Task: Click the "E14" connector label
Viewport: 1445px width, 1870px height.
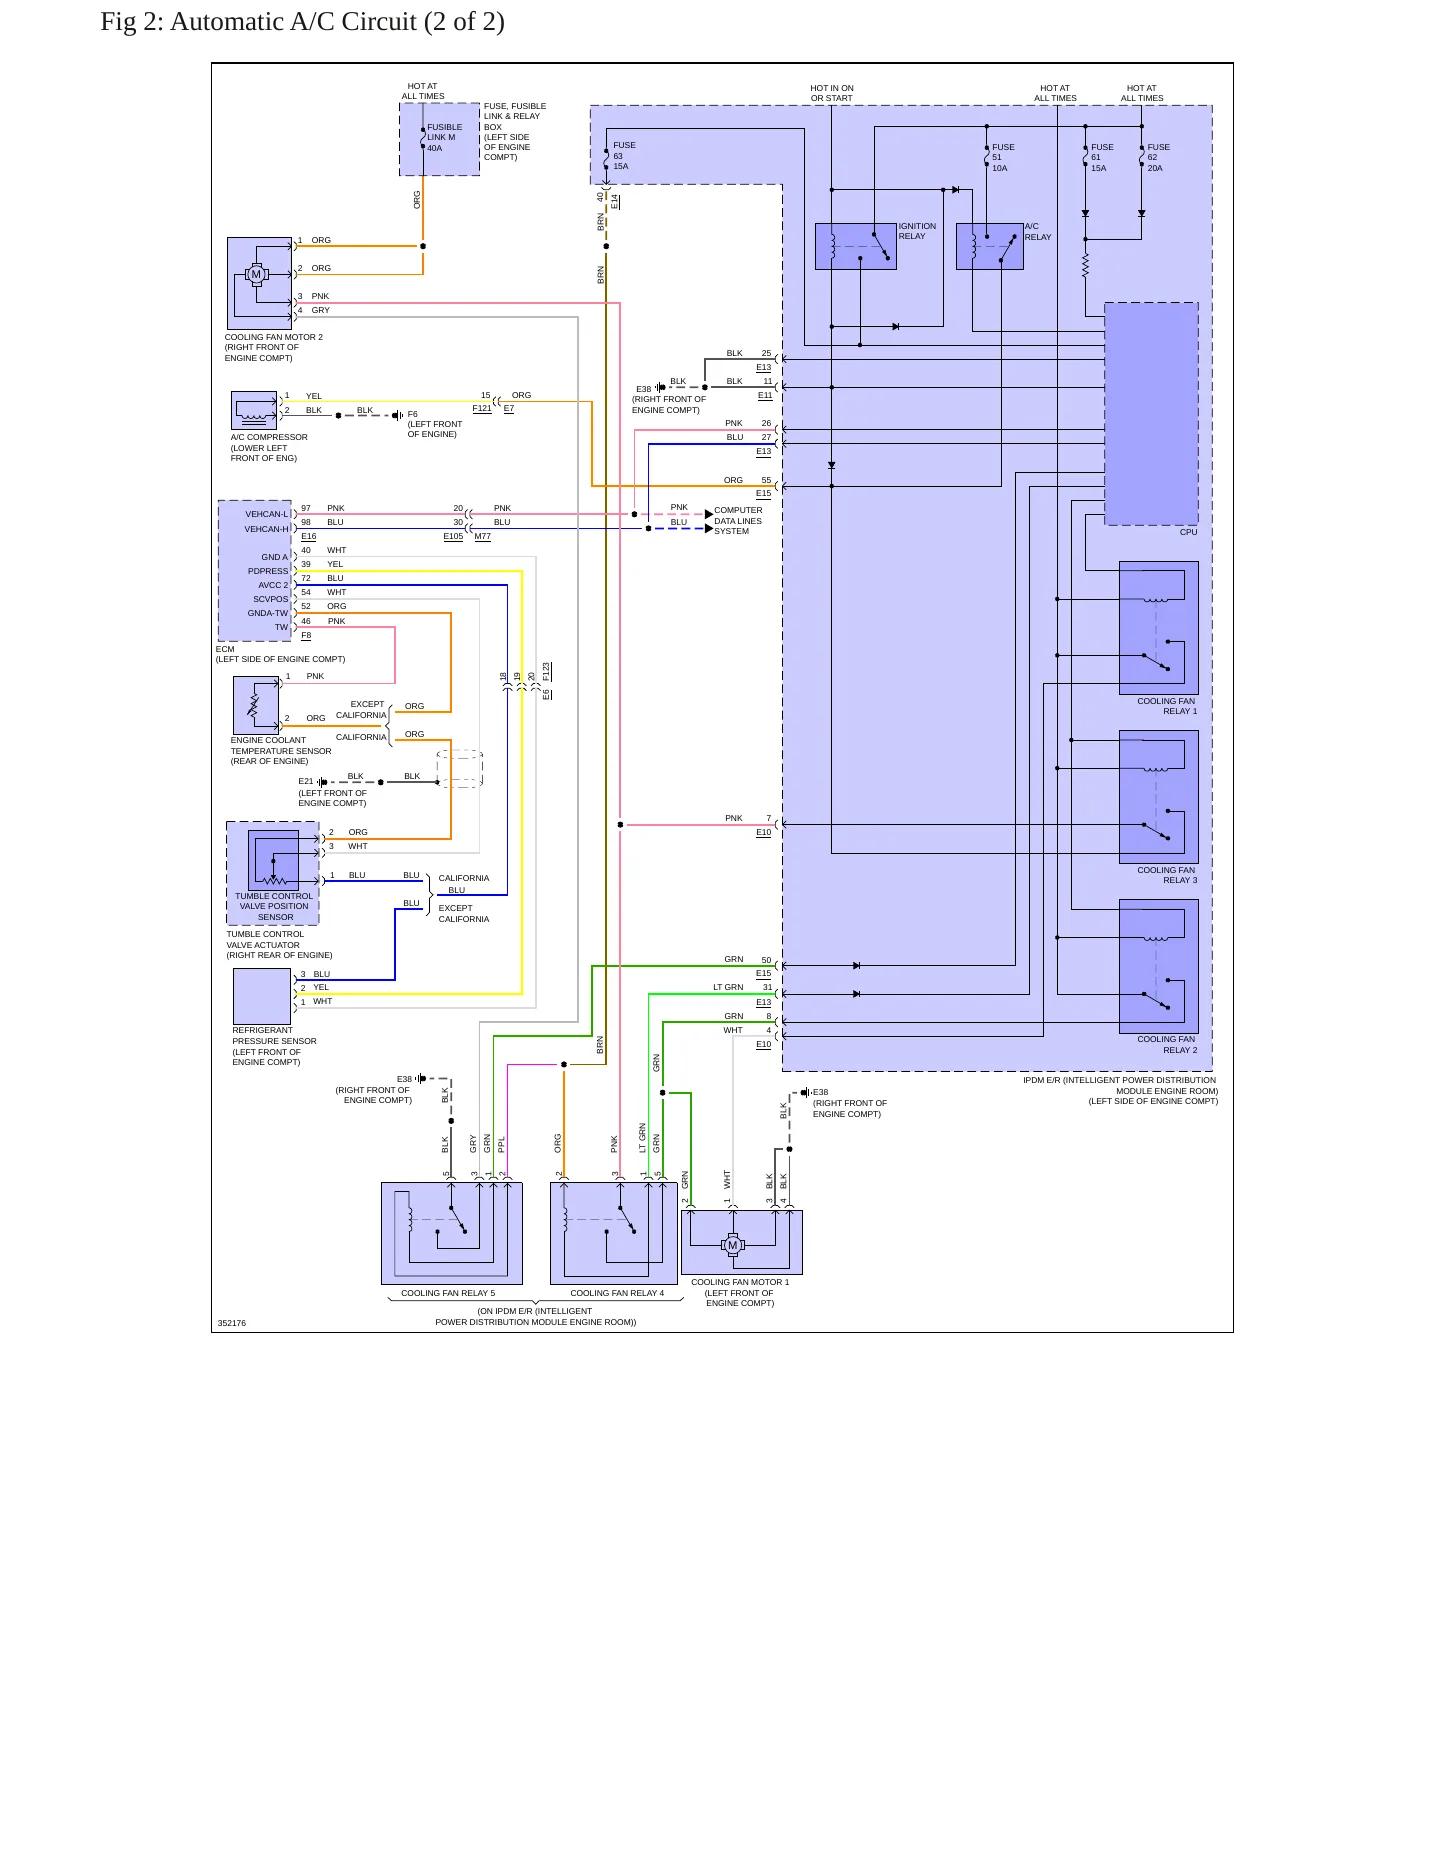Action: coord(615,201)
